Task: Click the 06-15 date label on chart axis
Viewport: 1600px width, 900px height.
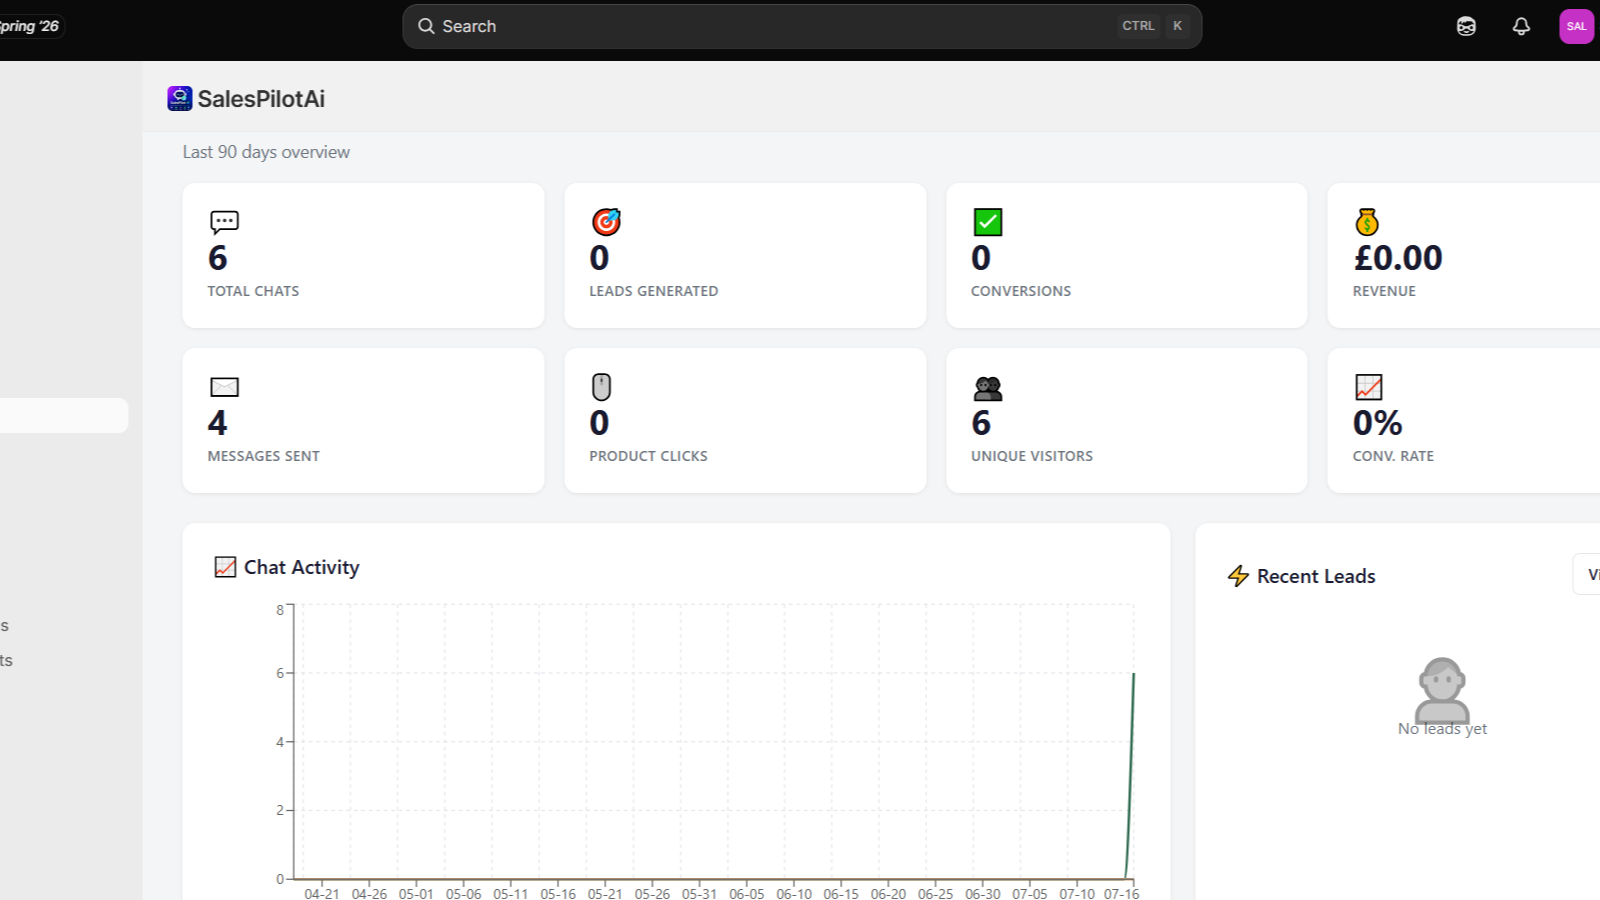Action: 841,893
